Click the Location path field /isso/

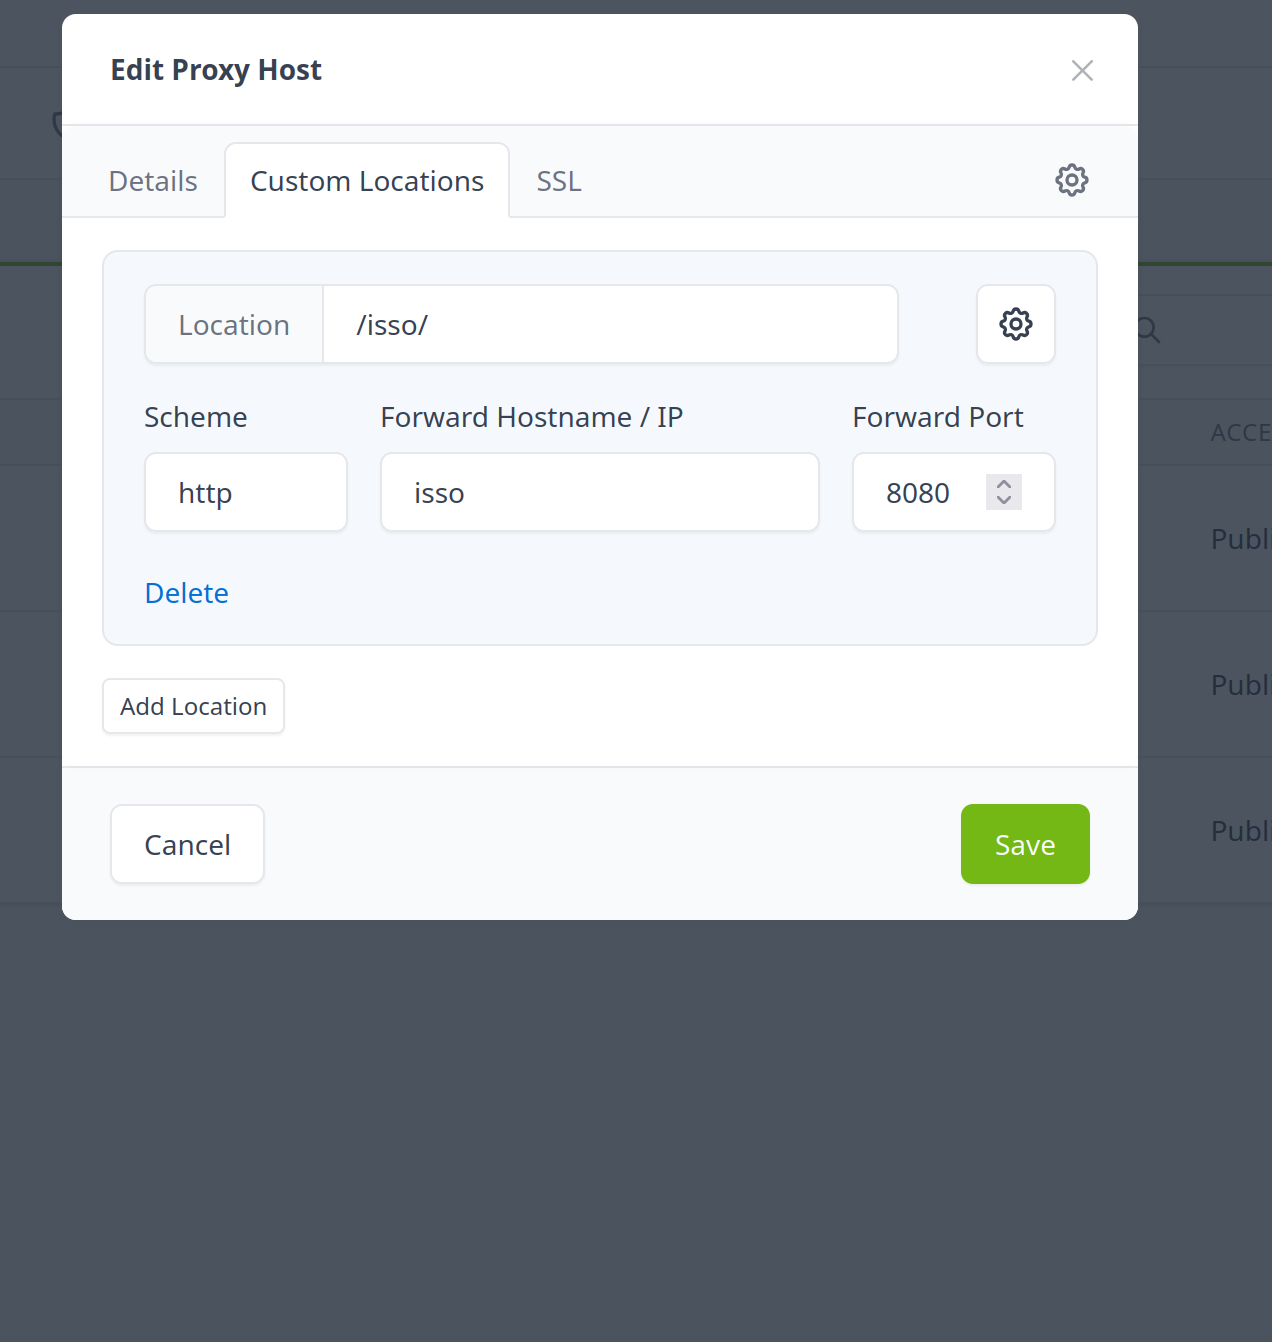tap(610, 325)
